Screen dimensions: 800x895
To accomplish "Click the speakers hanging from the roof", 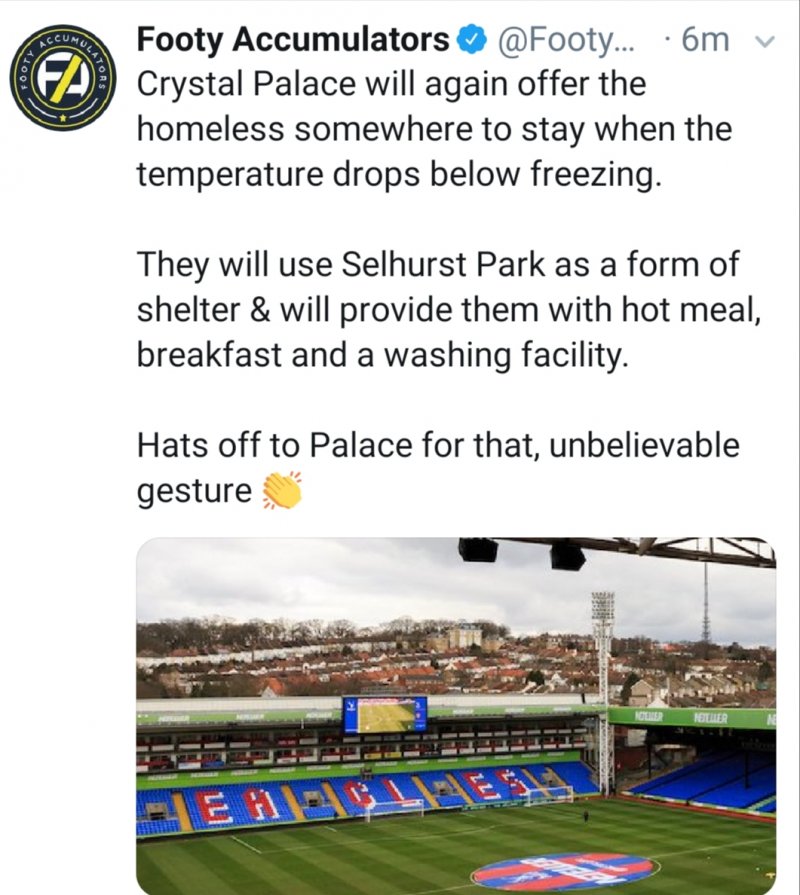I will pyautogui.click(x=522, y=553).
